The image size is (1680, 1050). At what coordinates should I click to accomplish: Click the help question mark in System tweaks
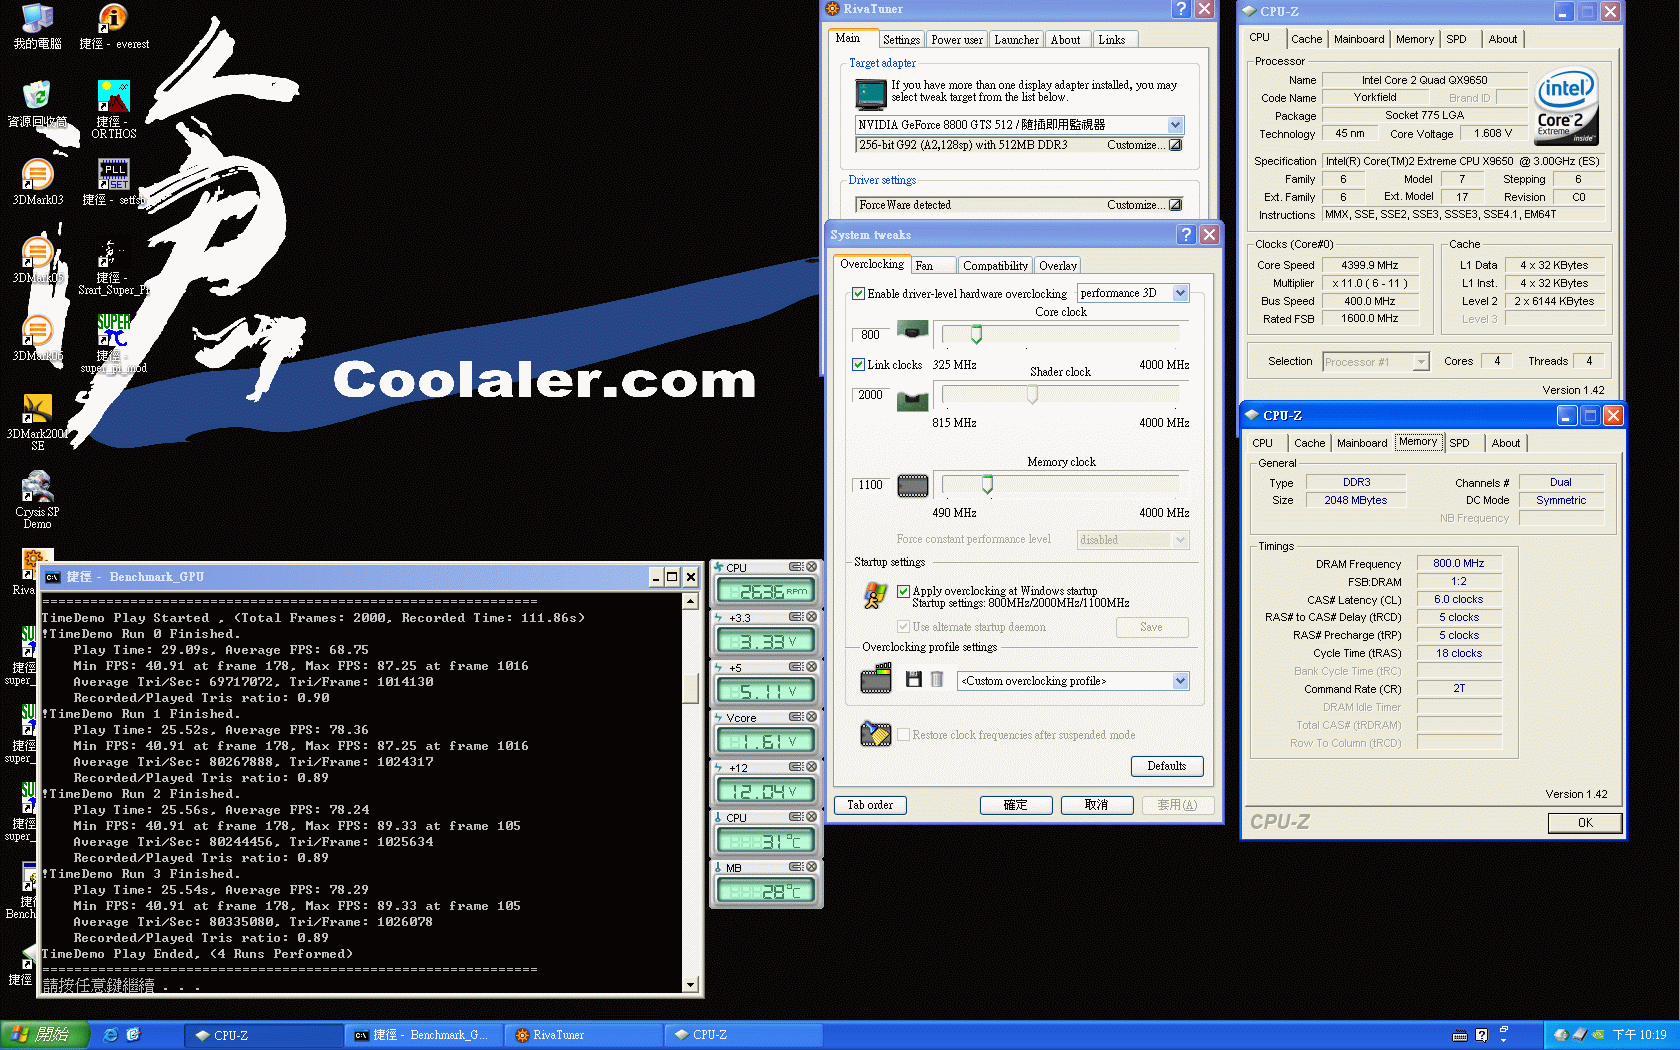(x=1186, y=234)
